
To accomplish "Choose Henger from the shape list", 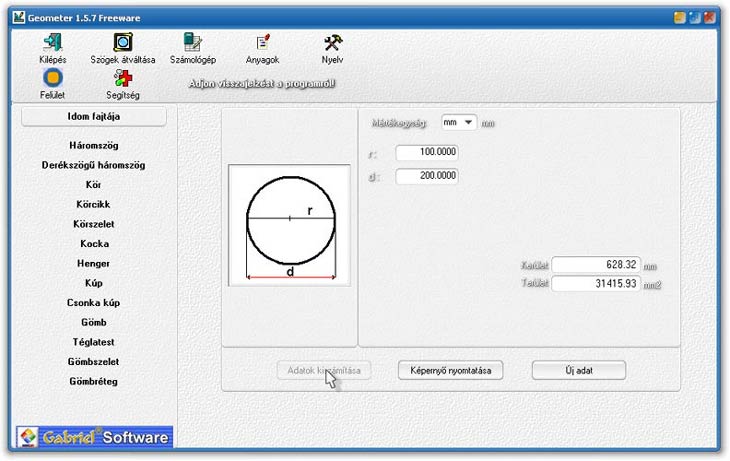I will 94,263.
